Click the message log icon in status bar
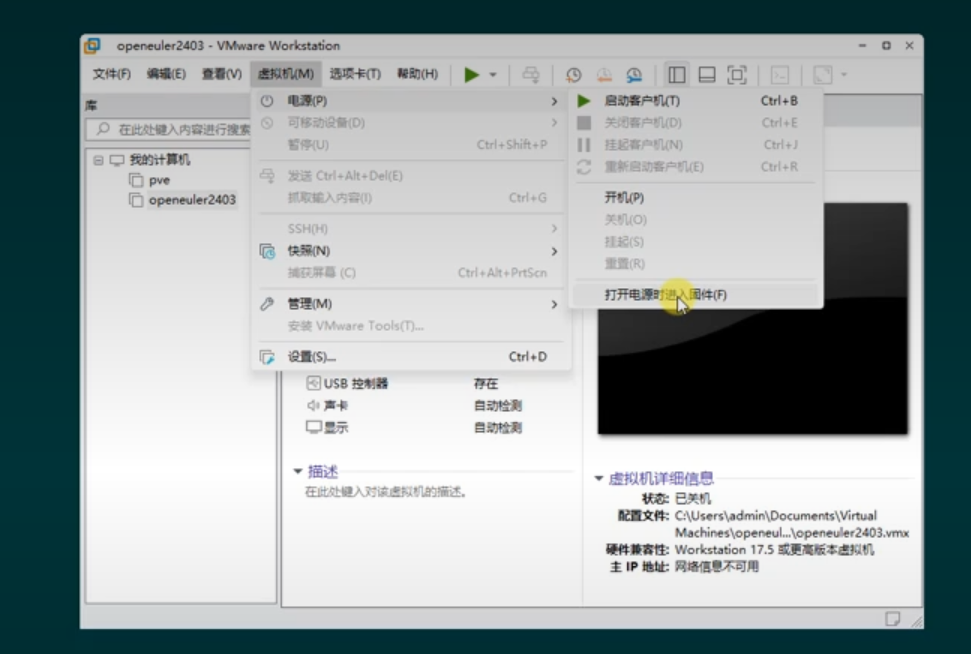The height and width of the screenshot is (654, 971). [892, 619]
